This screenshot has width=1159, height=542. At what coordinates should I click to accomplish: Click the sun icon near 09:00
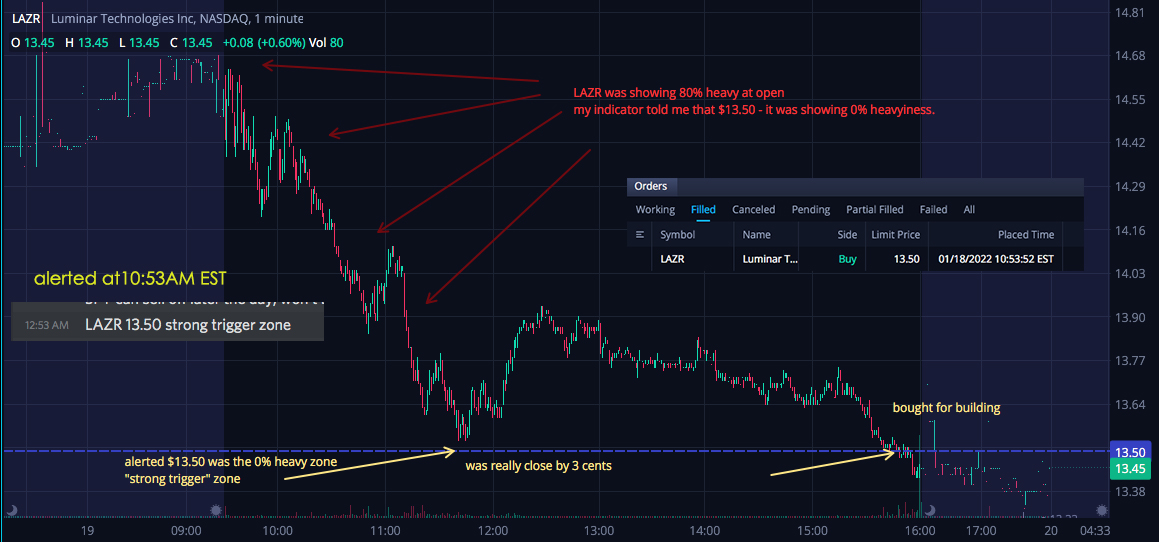point(216,510)
